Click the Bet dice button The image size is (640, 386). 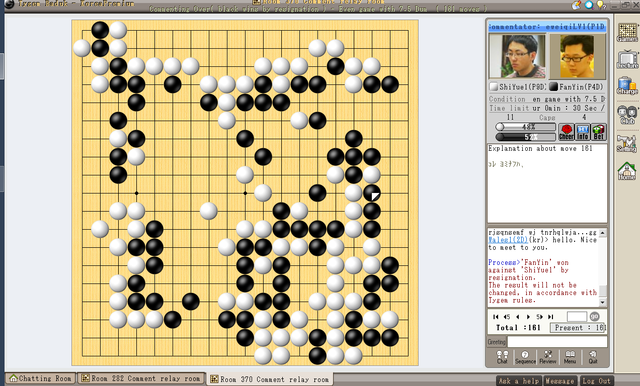pos(598,132)
